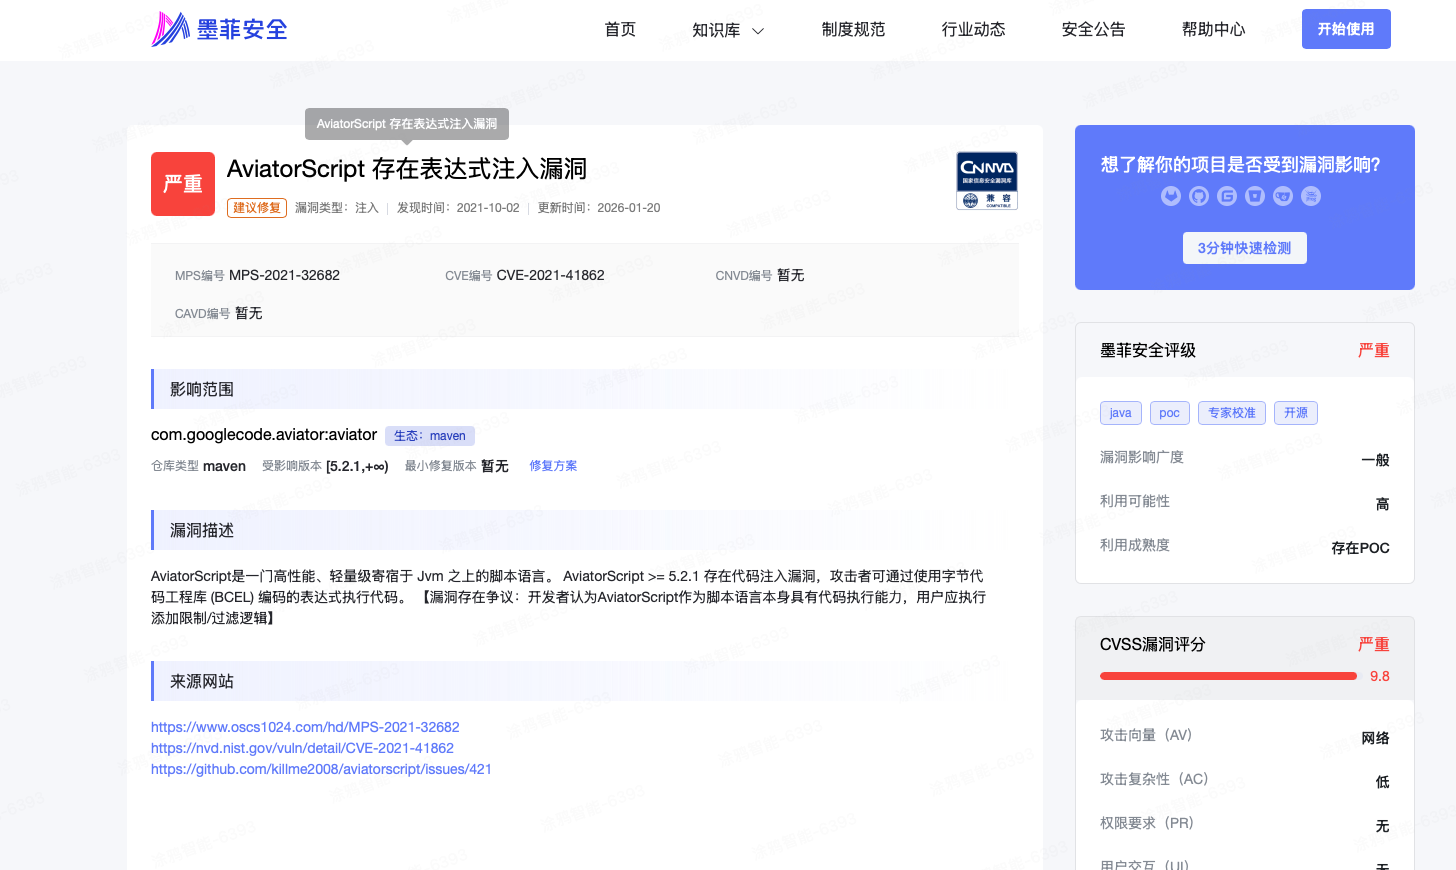This screenshot has width=1456, height=870.
Task: Click the 想了解你的项目是否受到漏洞影响 banner heading
Action: (x=1241, y=164)
